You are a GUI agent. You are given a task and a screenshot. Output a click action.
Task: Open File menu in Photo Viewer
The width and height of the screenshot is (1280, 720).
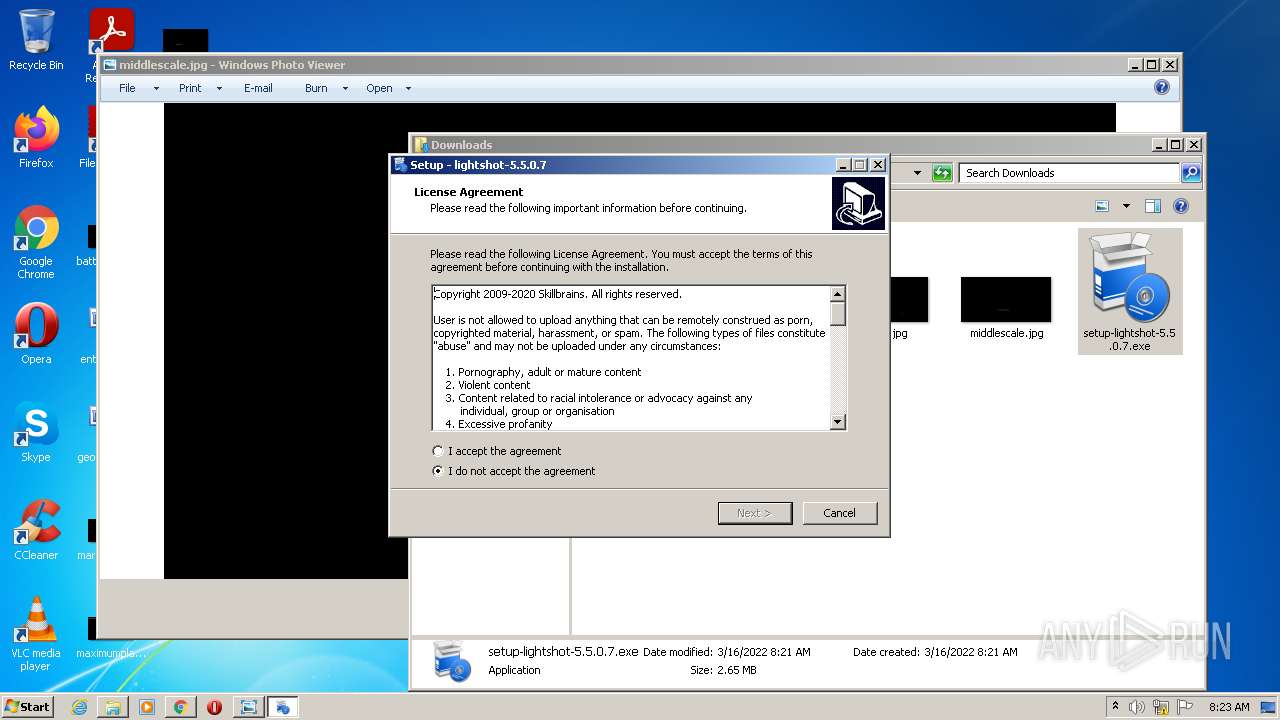tap(127, 88)
